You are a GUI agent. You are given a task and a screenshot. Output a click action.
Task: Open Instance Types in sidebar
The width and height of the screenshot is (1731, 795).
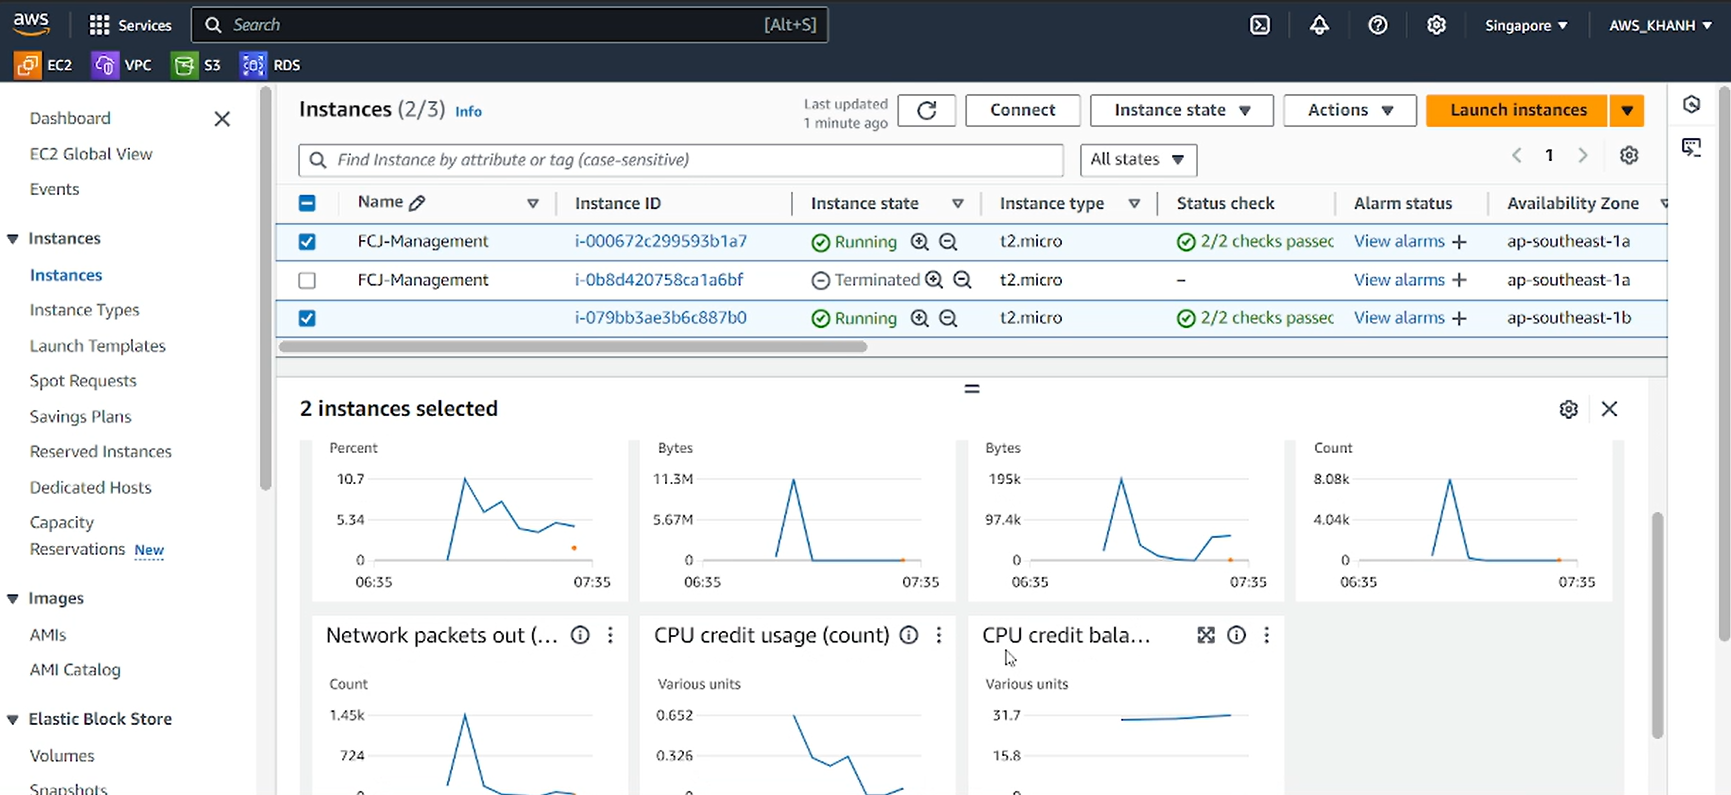coord(84,310)
